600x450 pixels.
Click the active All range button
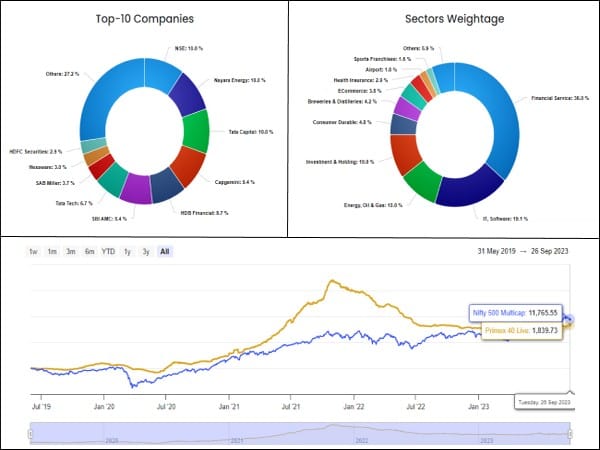(x=164, y=251)
